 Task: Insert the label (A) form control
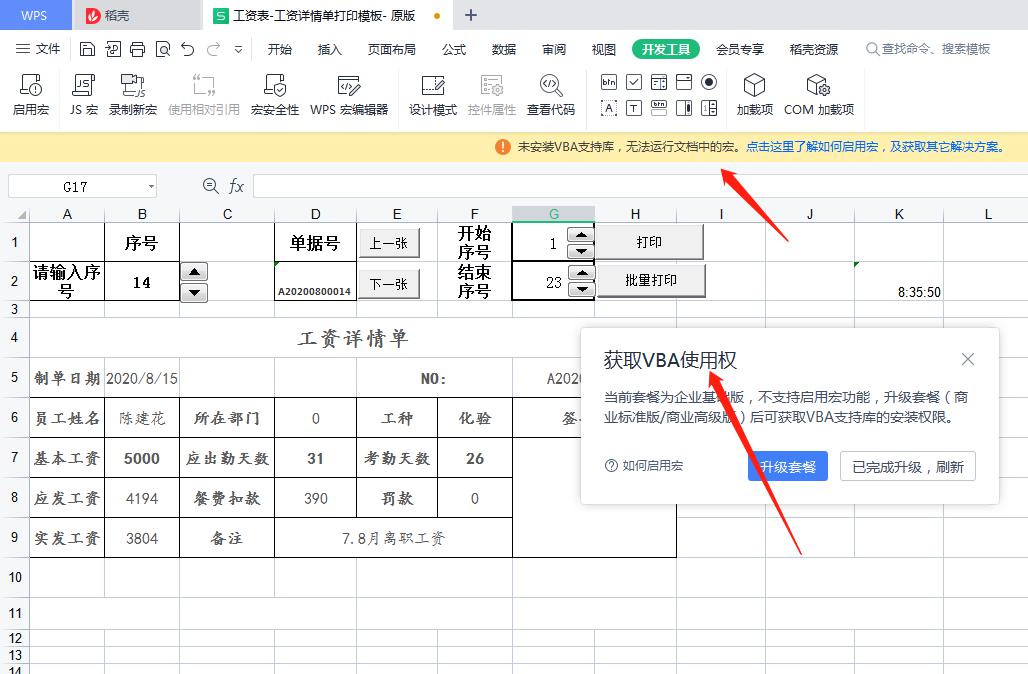608,108
